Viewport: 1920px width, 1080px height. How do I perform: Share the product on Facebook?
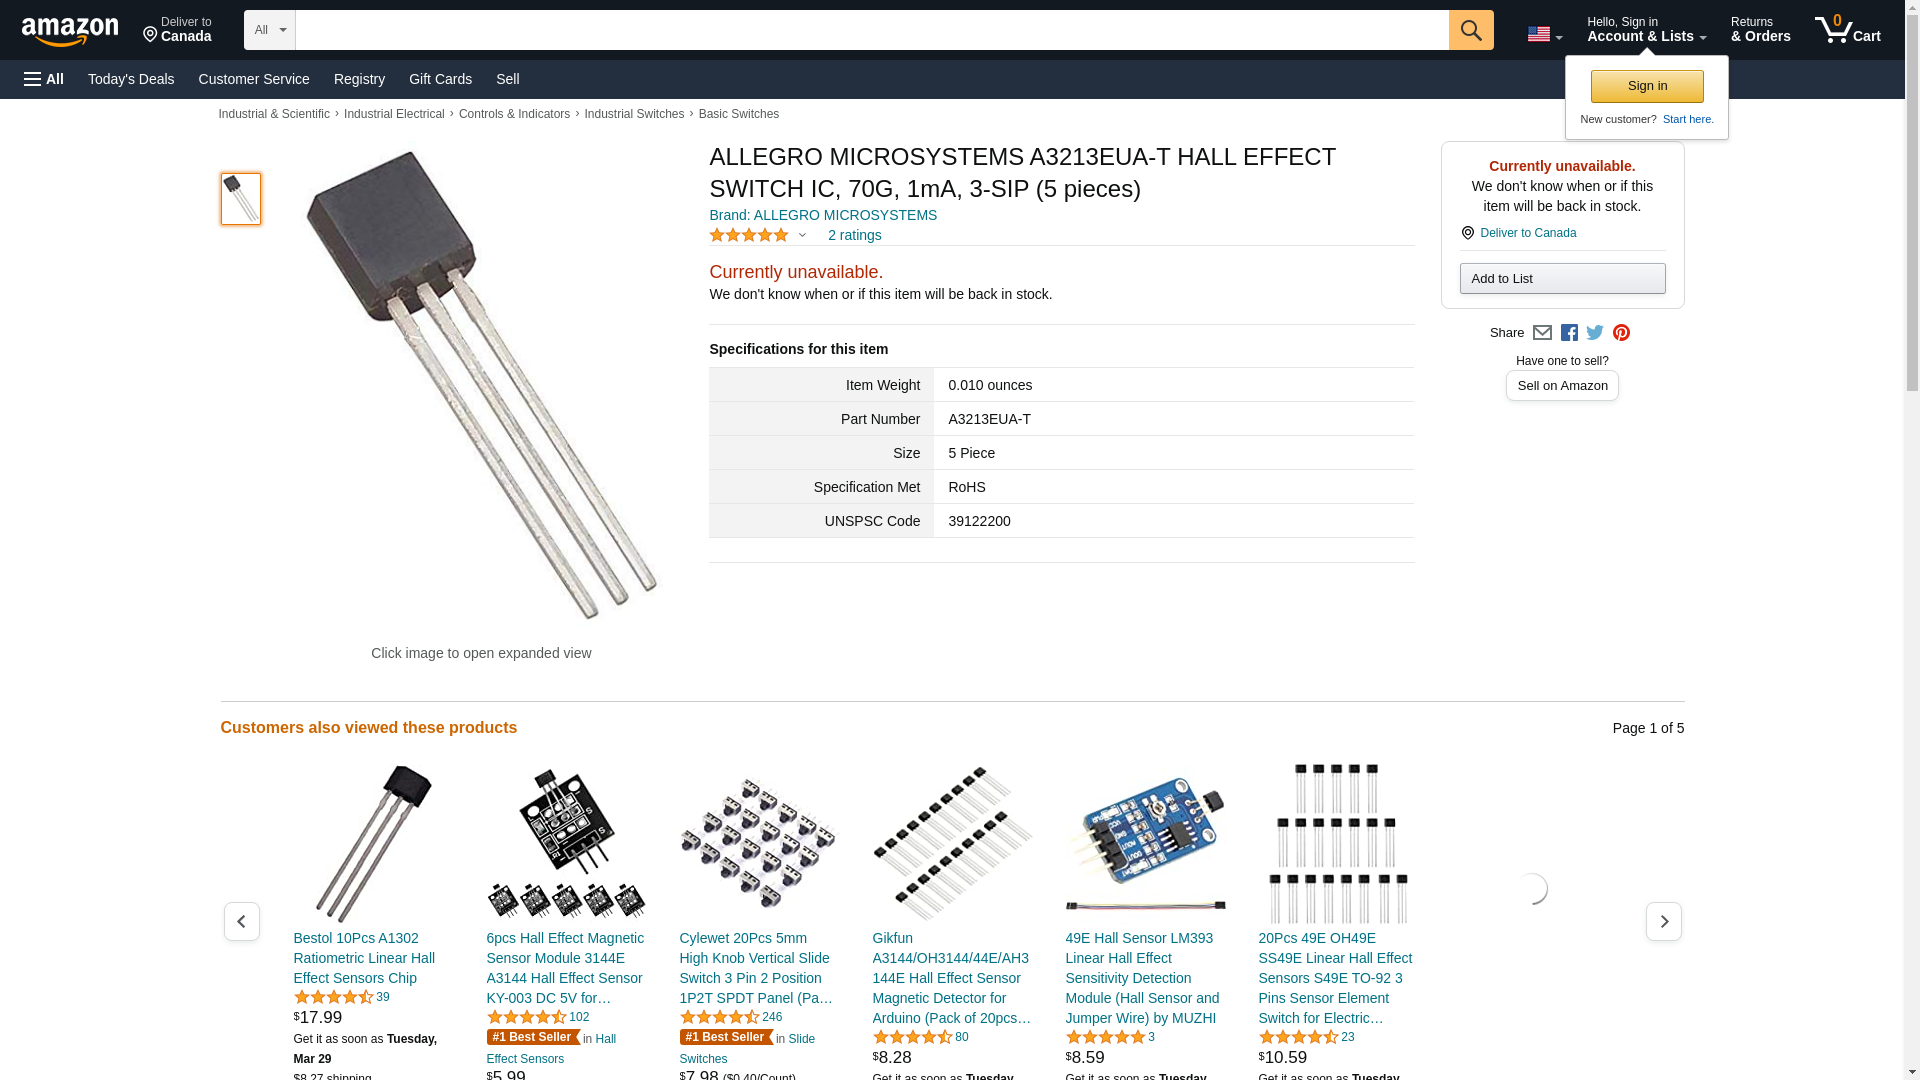[x=1569, y=333]
